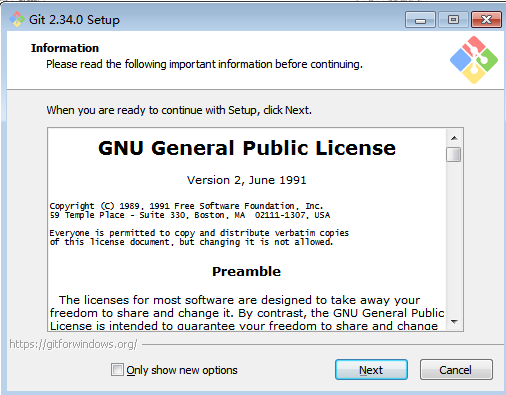Maximize the Git Setup window
This screenshot has height=395, width=506.
click(x=453, y=20)
